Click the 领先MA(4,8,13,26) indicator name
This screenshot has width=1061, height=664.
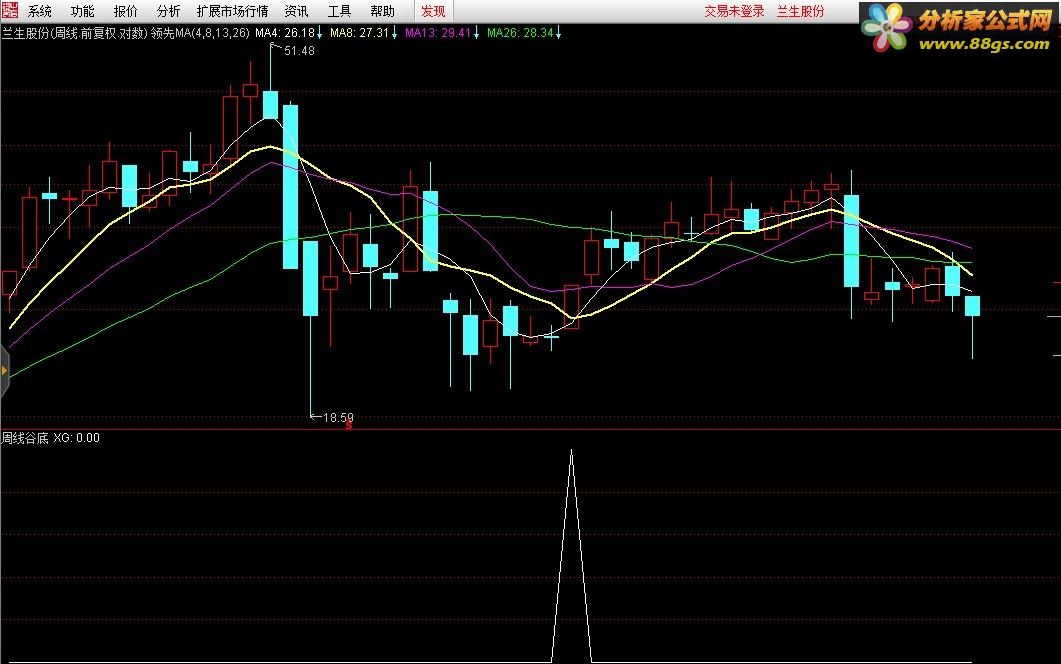(200, 32)
